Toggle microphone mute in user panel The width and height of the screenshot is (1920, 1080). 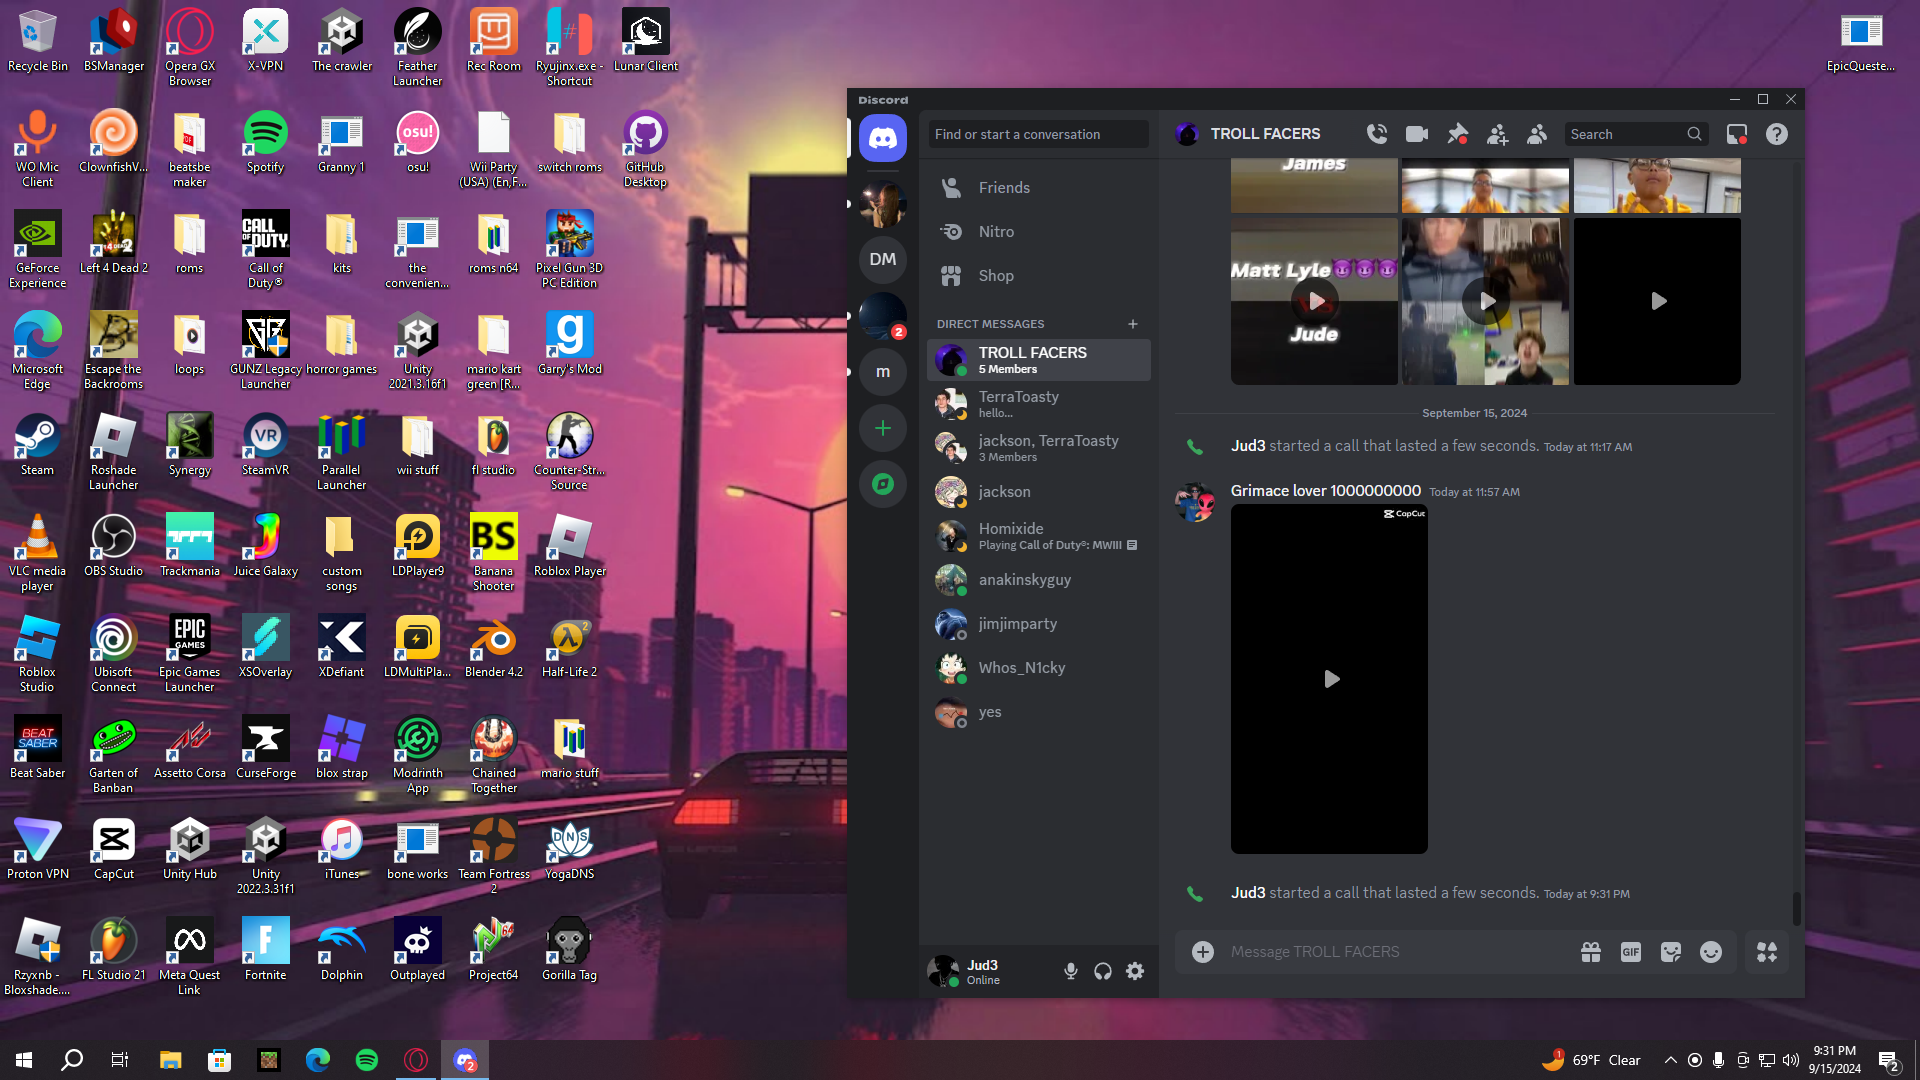click(x=1070, y=971)
